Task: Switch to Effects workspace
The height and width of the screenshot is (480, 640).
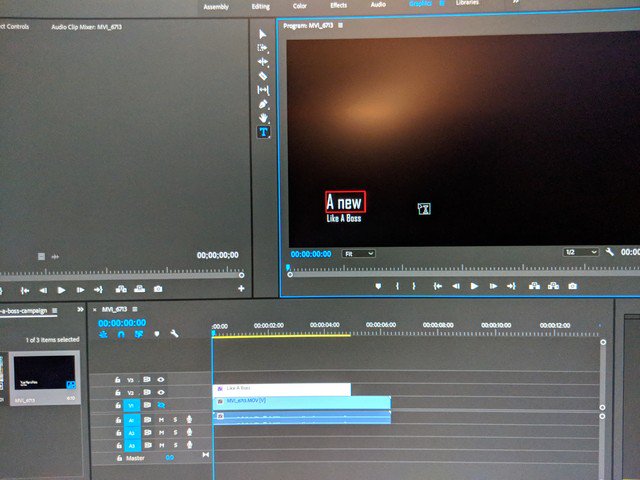Action: [338, 5]
